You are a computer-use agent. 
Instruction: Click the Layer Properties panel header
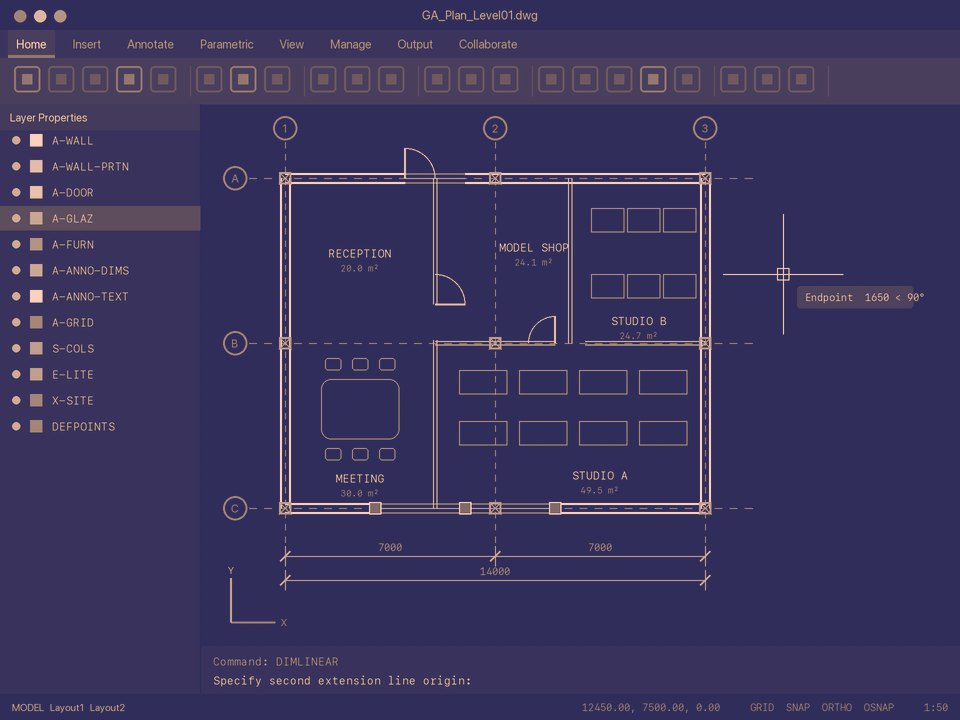pos(100,118)
